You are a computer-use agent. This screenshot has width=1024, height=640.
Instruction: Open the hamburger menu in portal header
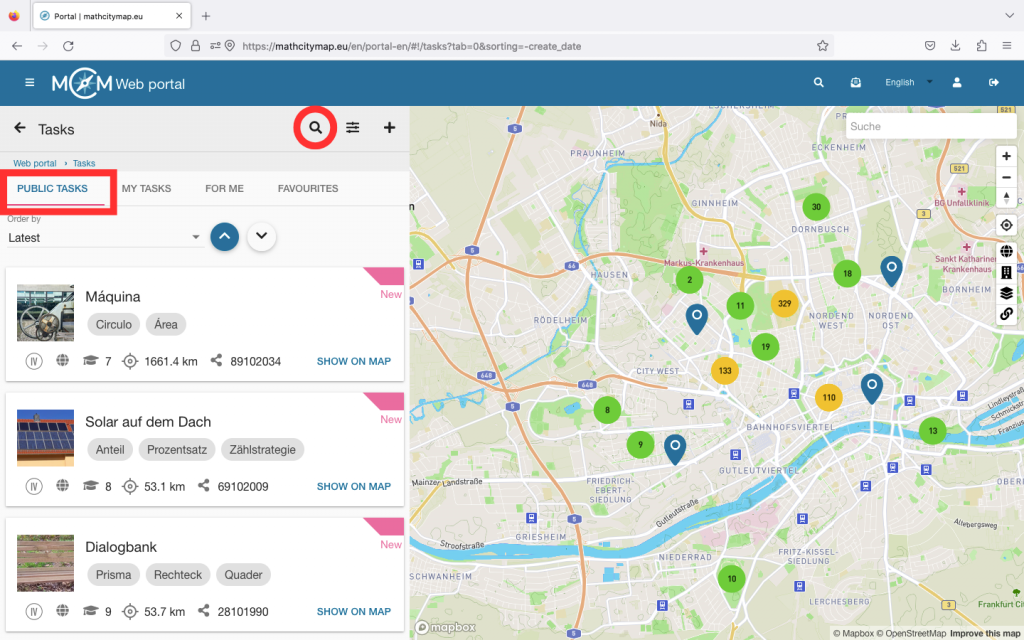[x=30, y=83]
